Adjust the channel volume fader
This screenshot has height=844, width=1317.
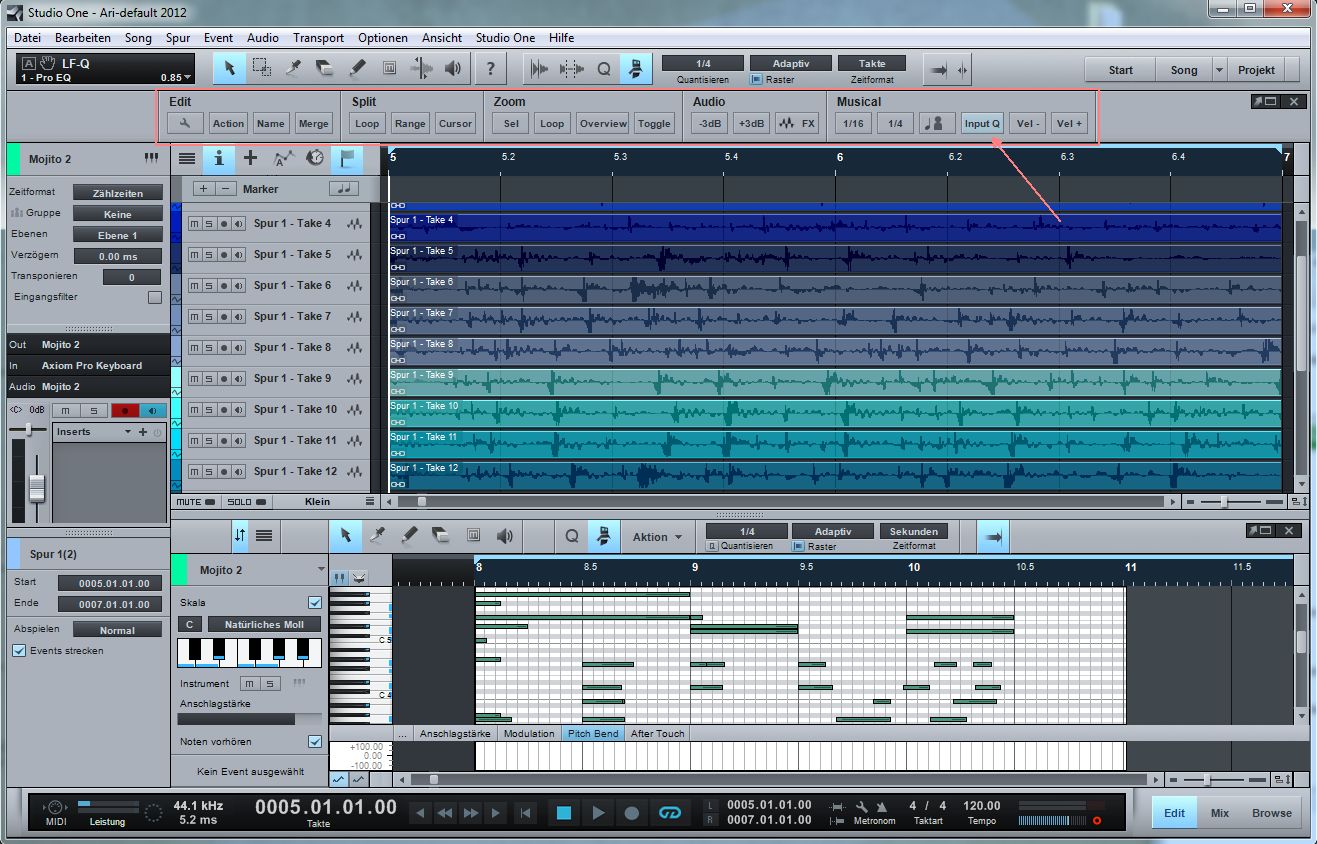pyautogui.click(x=37, y=488)
